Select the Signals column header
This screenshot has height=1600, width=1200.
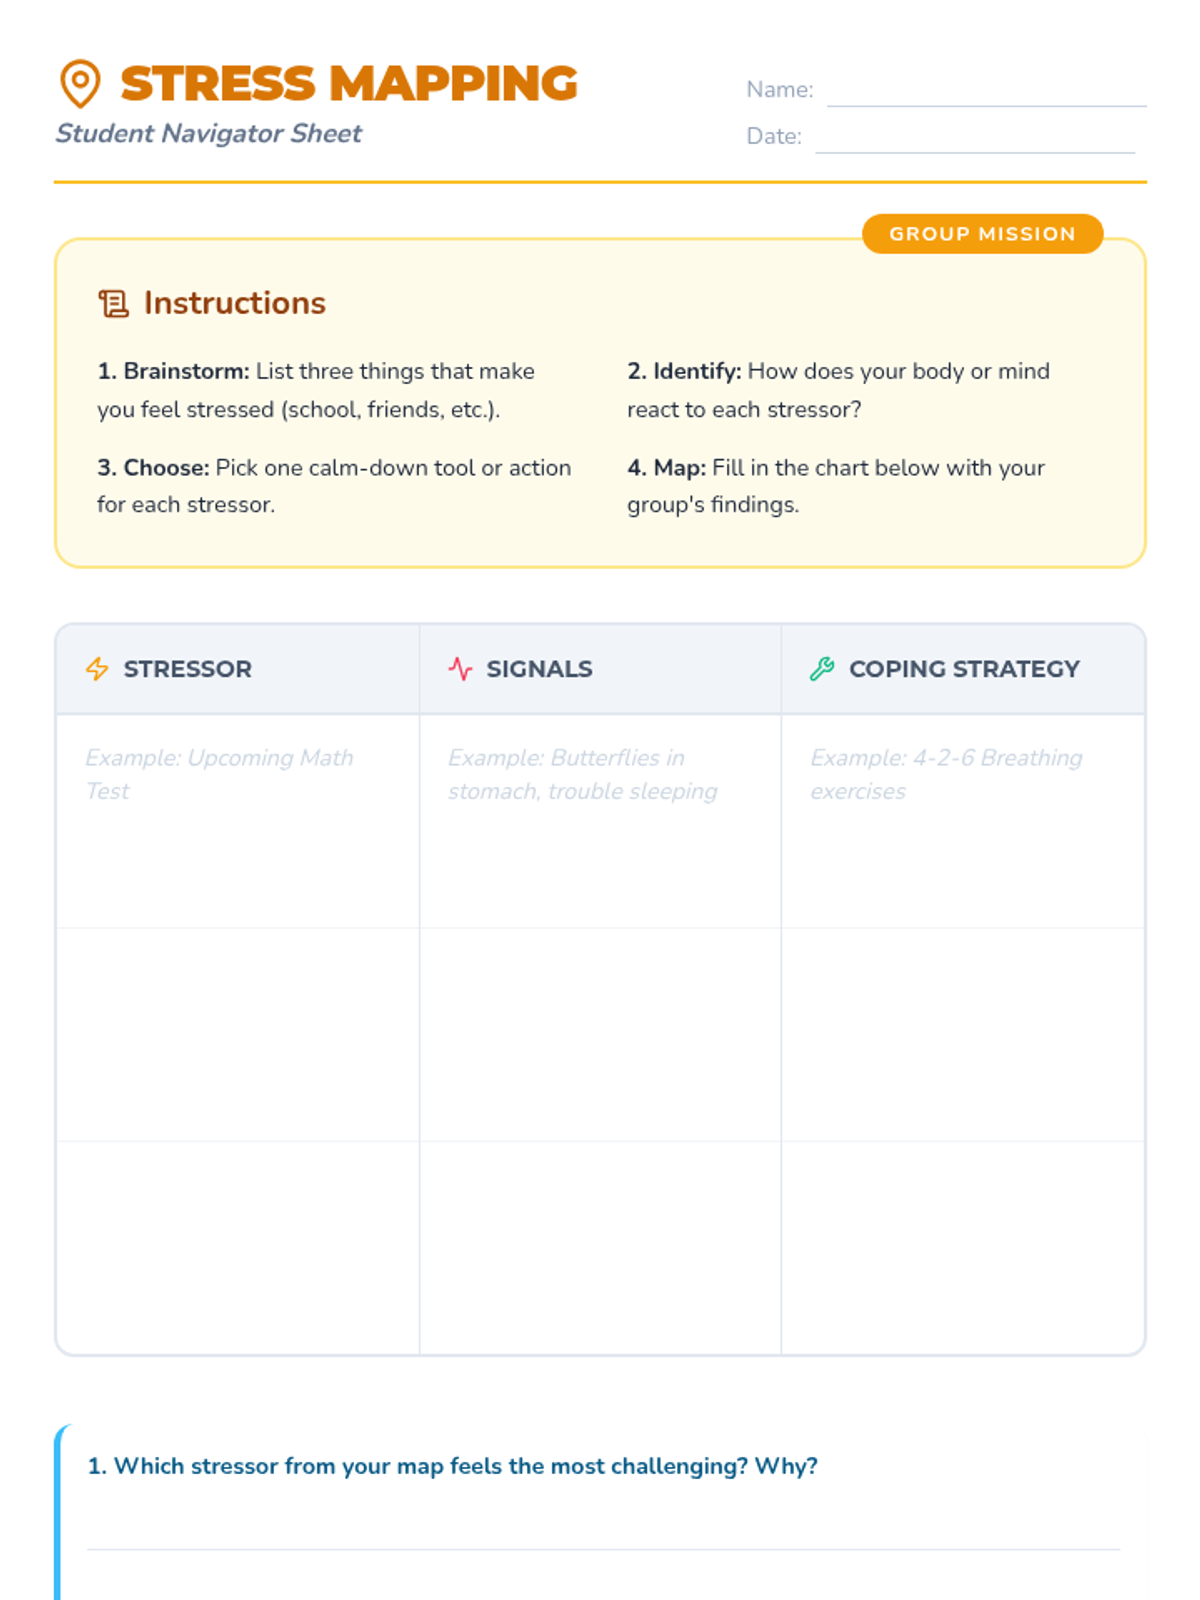click(x=600, y=669)
